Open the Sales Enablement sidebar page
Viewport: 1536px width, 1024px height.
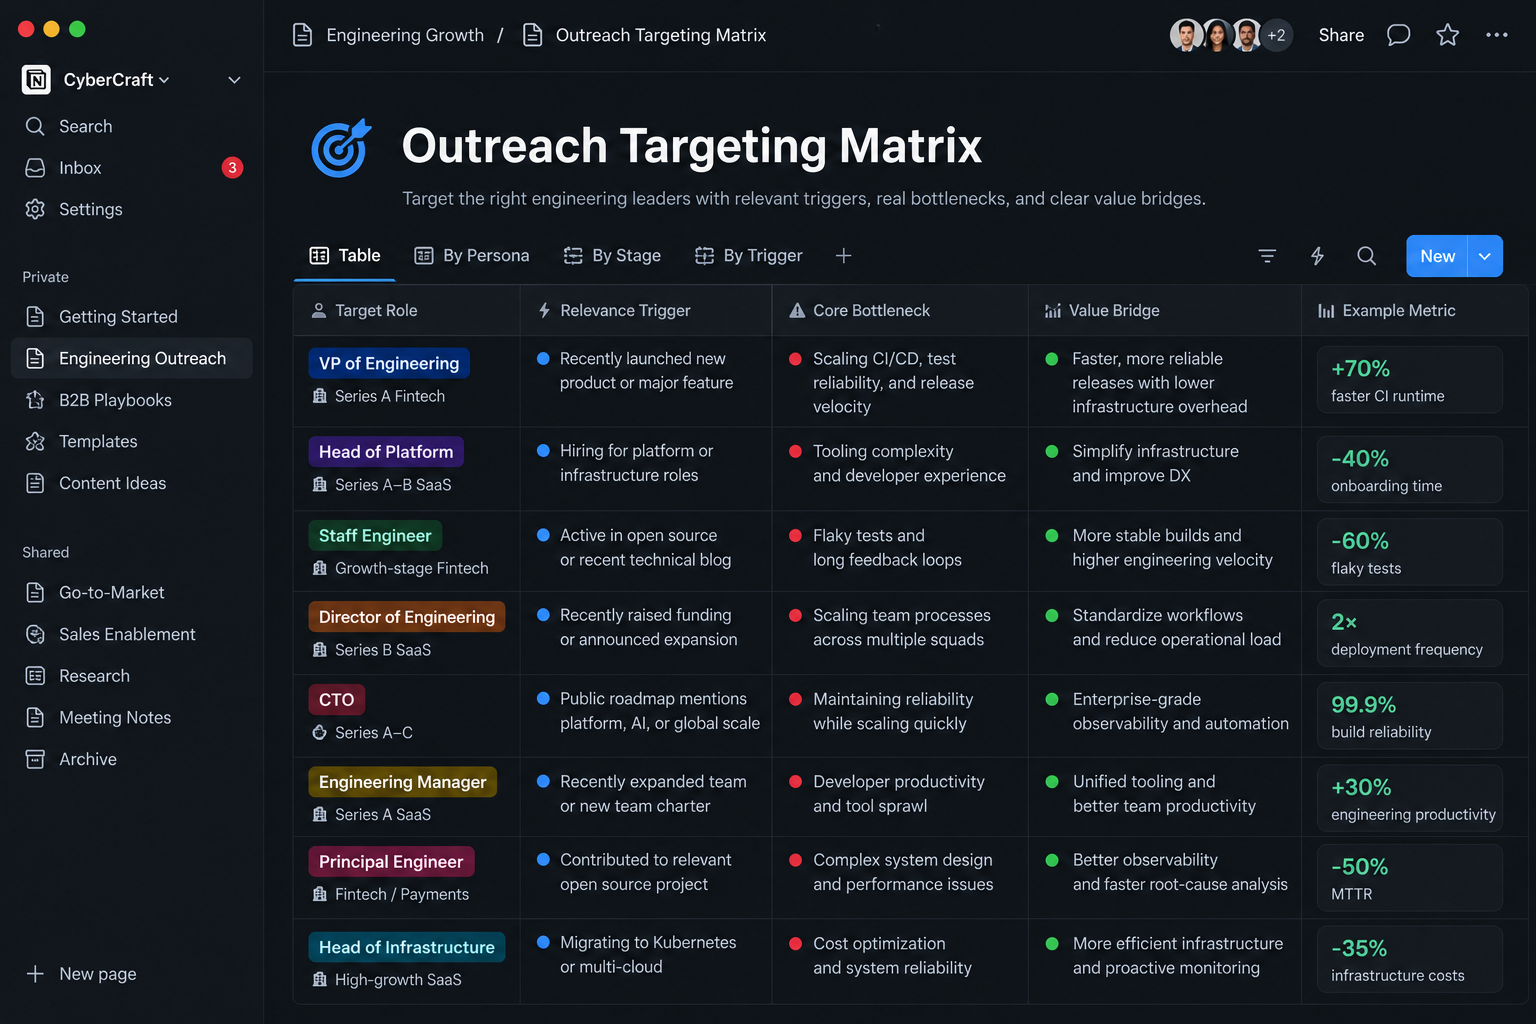[x=132, y=634]
